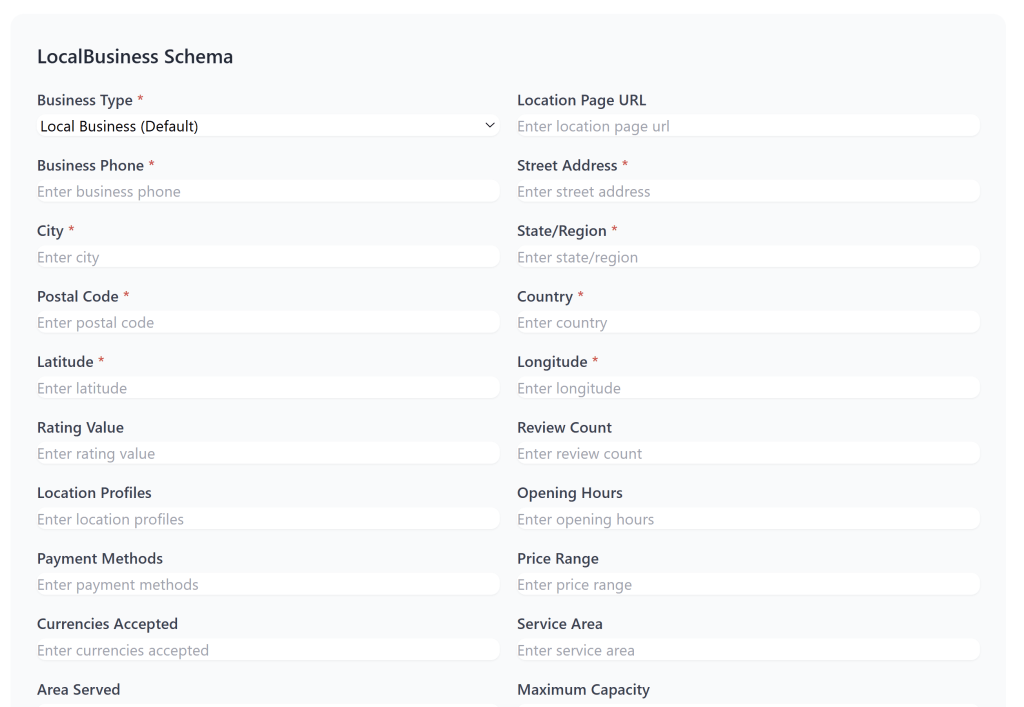The width and height of the screenshot is (1024, 707).
Task: Select the Latitude input box
Action: [267, 388]
